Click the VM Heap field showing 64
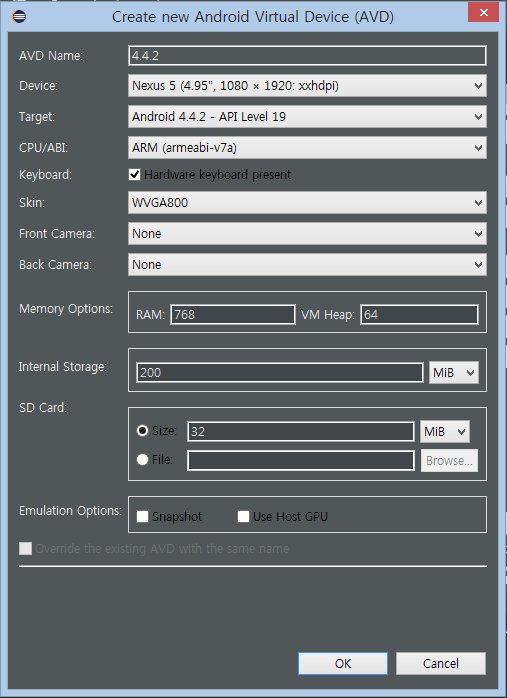Screen dimensions: 507x698 419,315
